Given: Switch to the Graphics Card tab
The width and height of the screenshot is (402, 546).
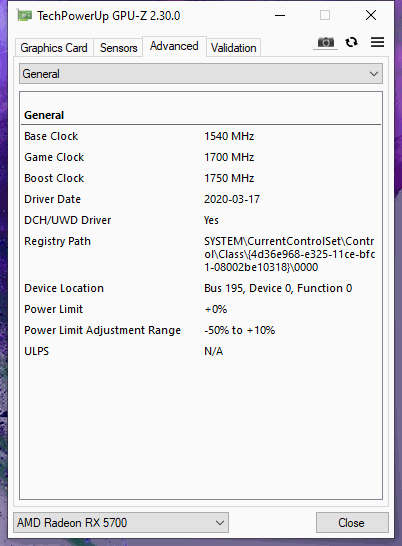Looking at the screenshot, I should point(54,48).
